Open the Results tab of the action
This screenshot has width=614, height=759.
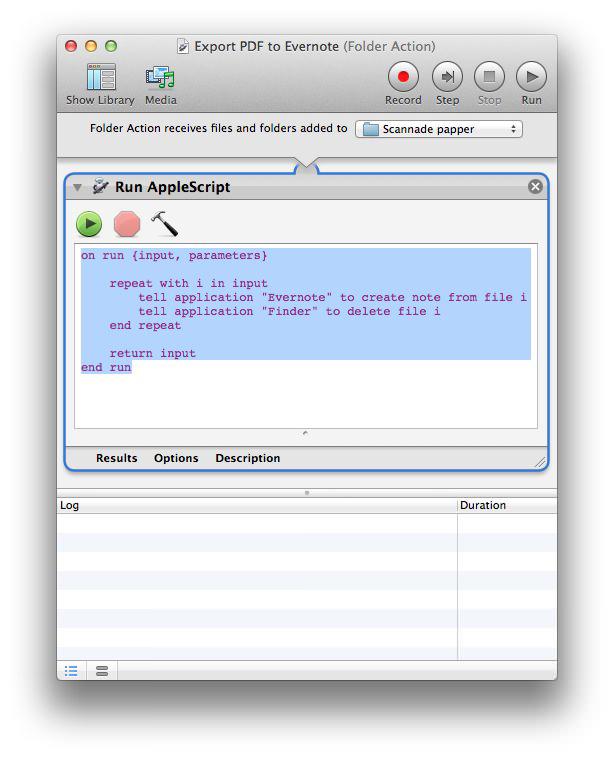coord(116,458)
